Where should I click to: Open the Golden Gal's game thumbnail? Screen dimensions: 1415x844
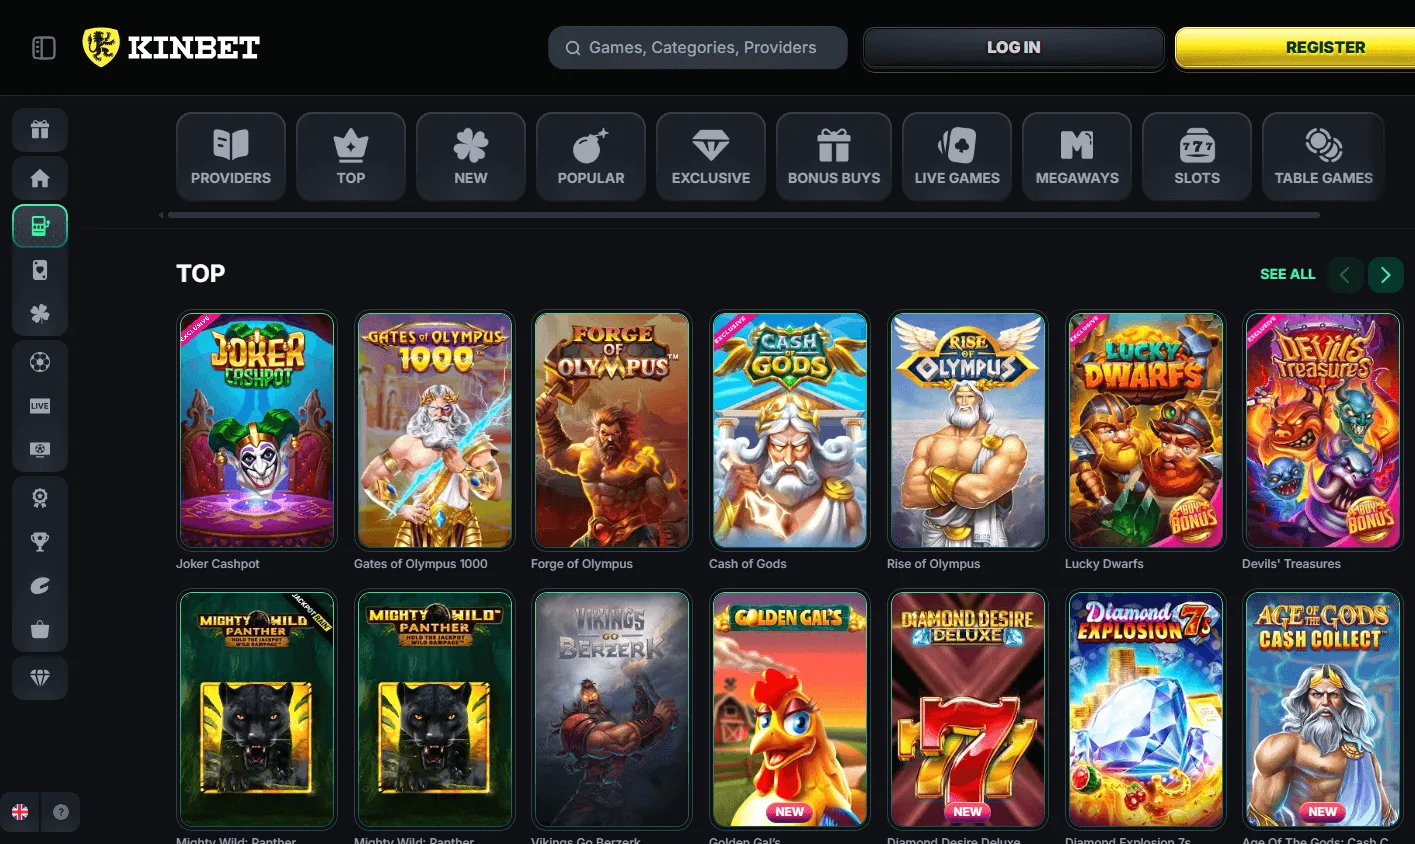click(x=790, y=709)
